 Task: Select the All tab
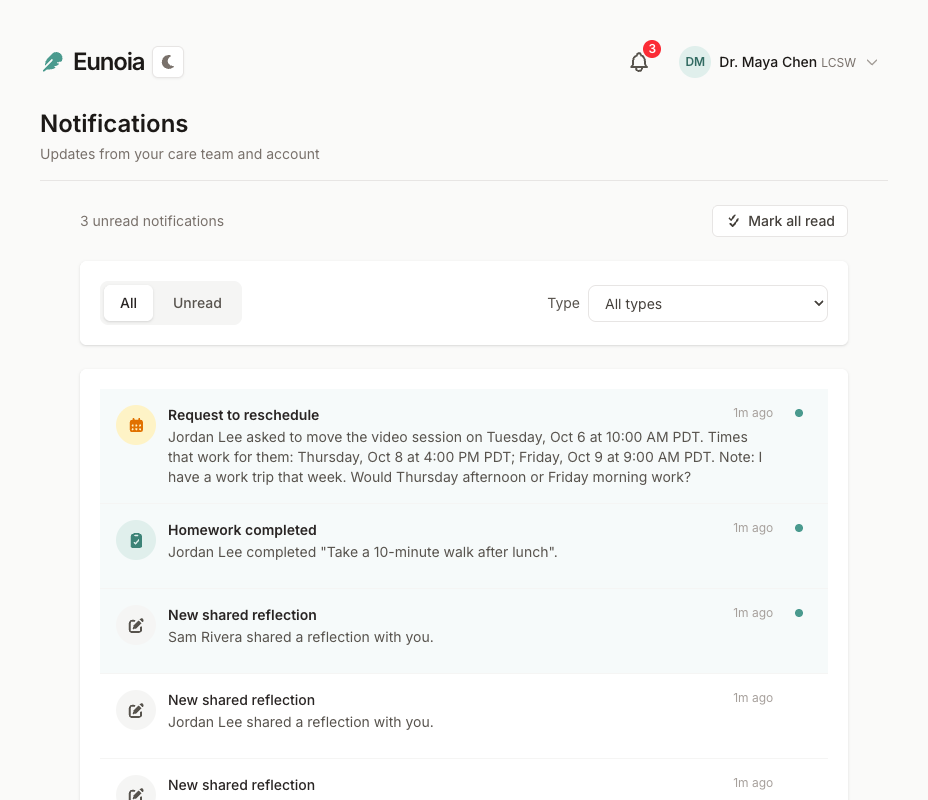pyautogui.click(x=128, y=303)
